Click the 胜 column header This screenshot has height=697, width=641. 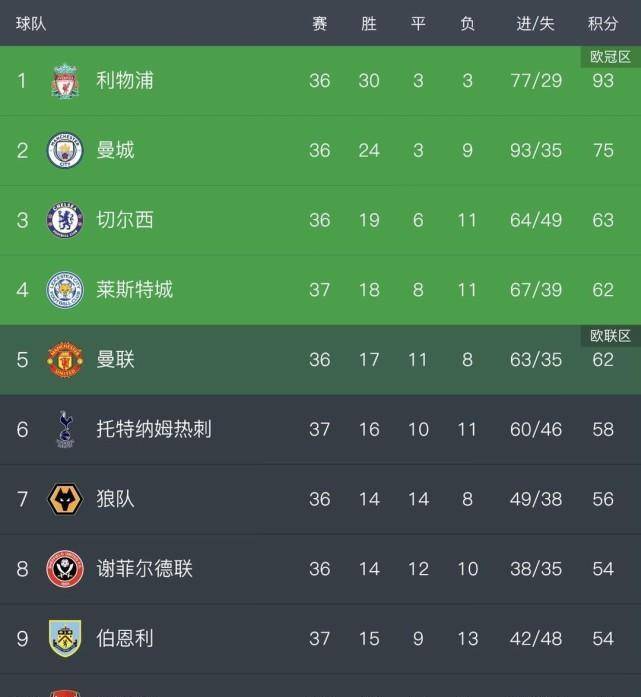pyautogui.click(x=369, y=23)
